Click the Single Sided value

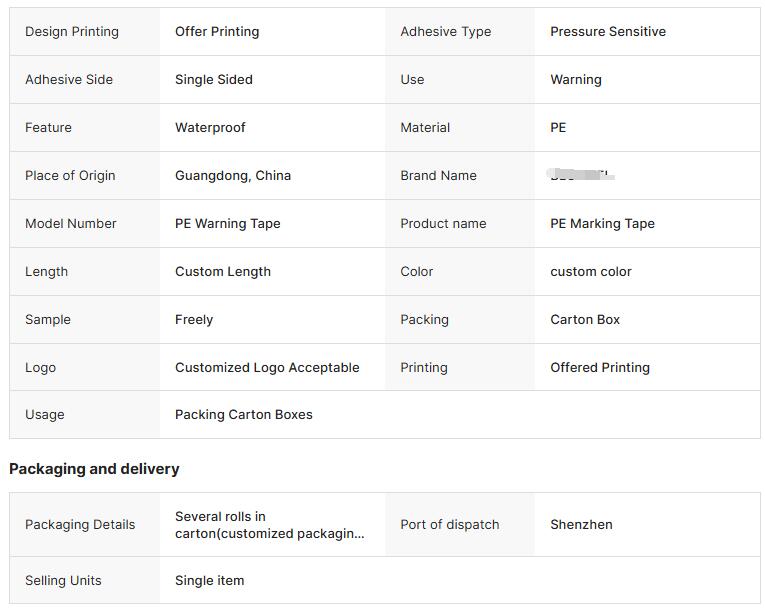click(214, 80)
